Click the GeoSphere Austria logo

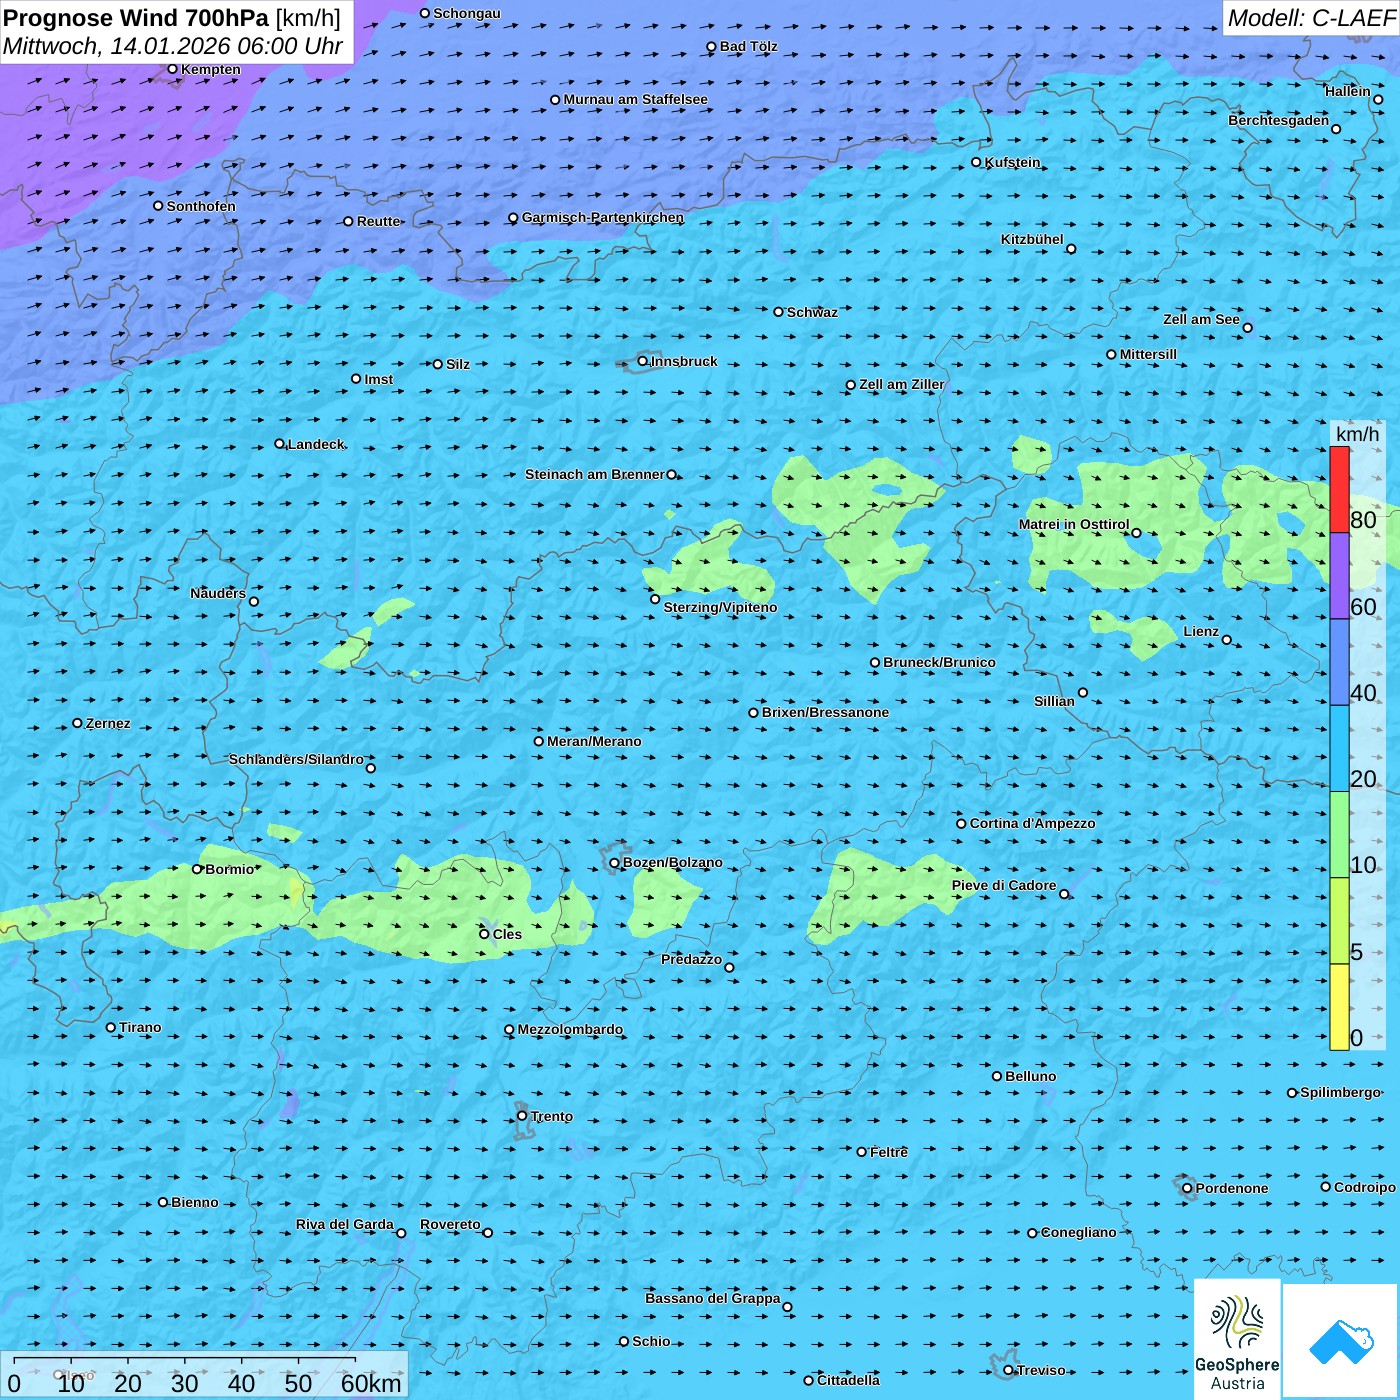[x=1237, y=1338]
